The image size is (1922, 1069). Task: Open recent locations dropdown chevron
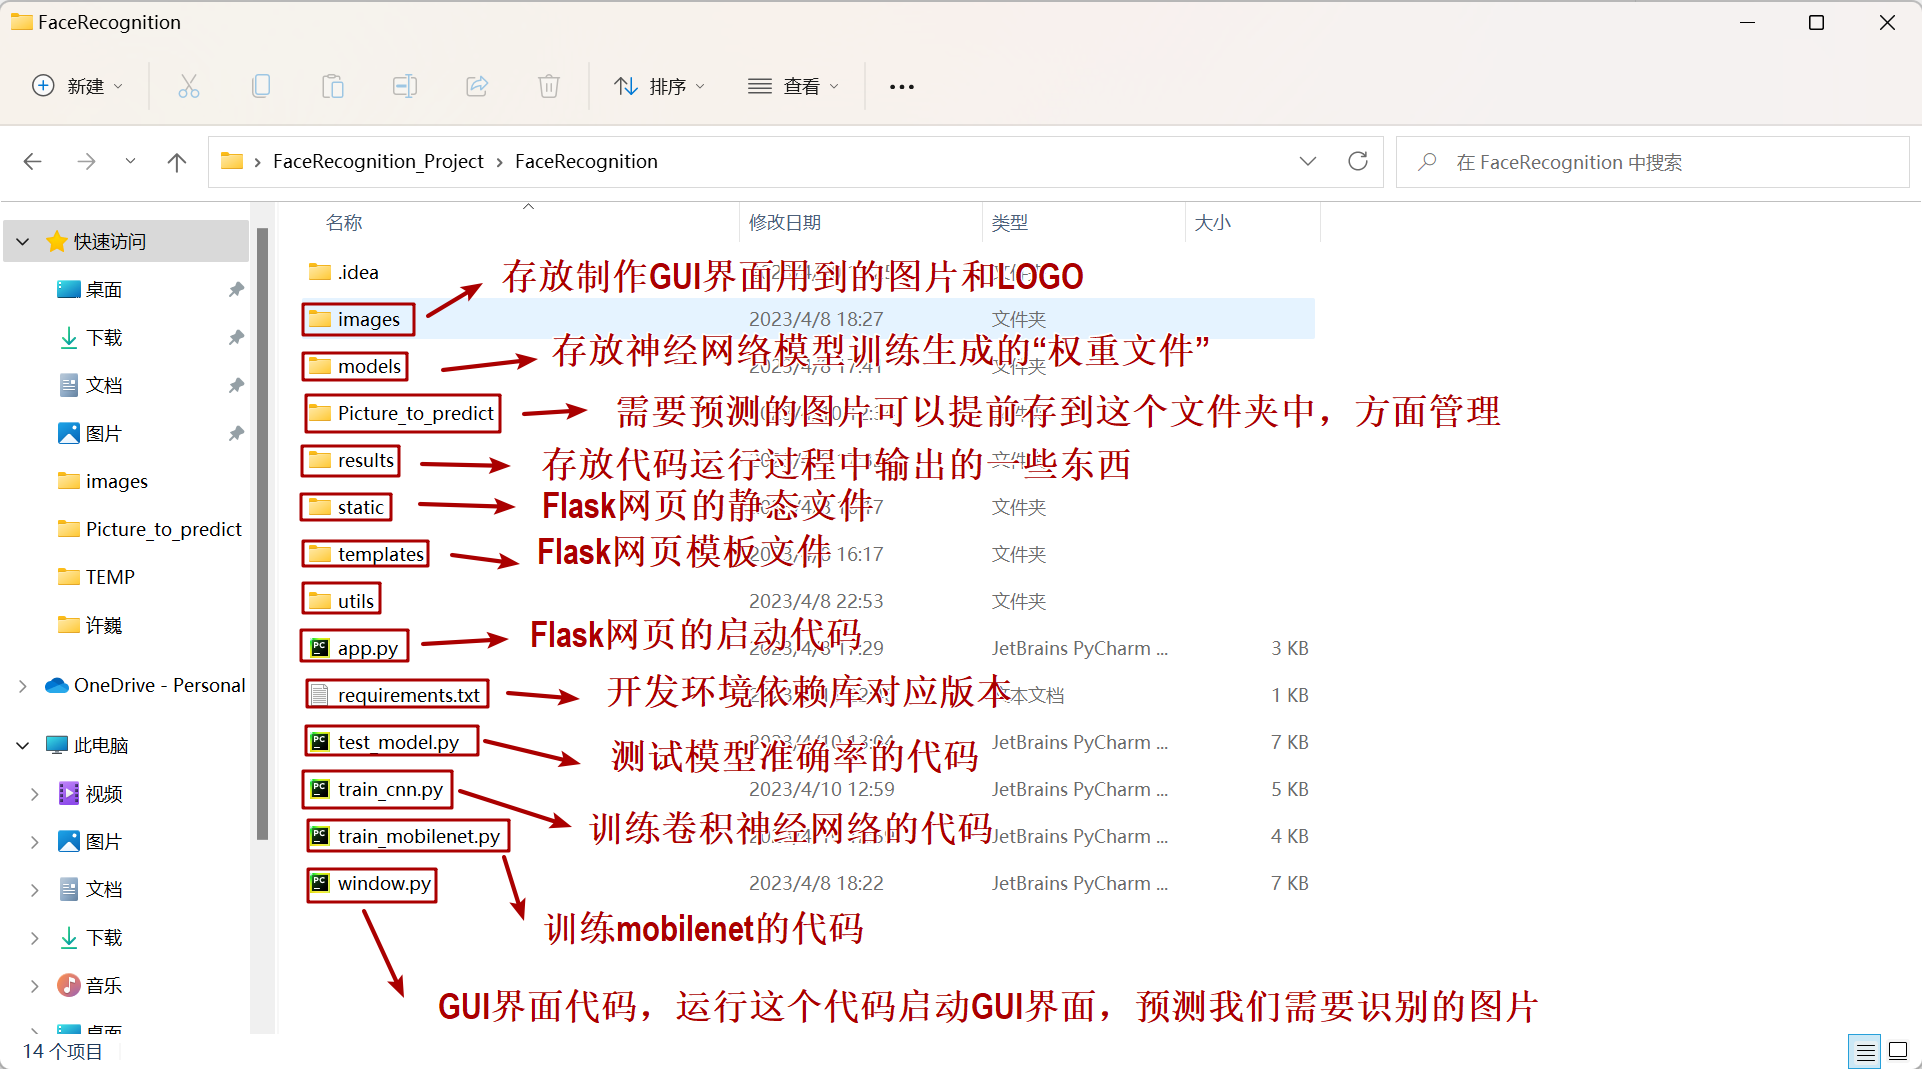(130, 161)
